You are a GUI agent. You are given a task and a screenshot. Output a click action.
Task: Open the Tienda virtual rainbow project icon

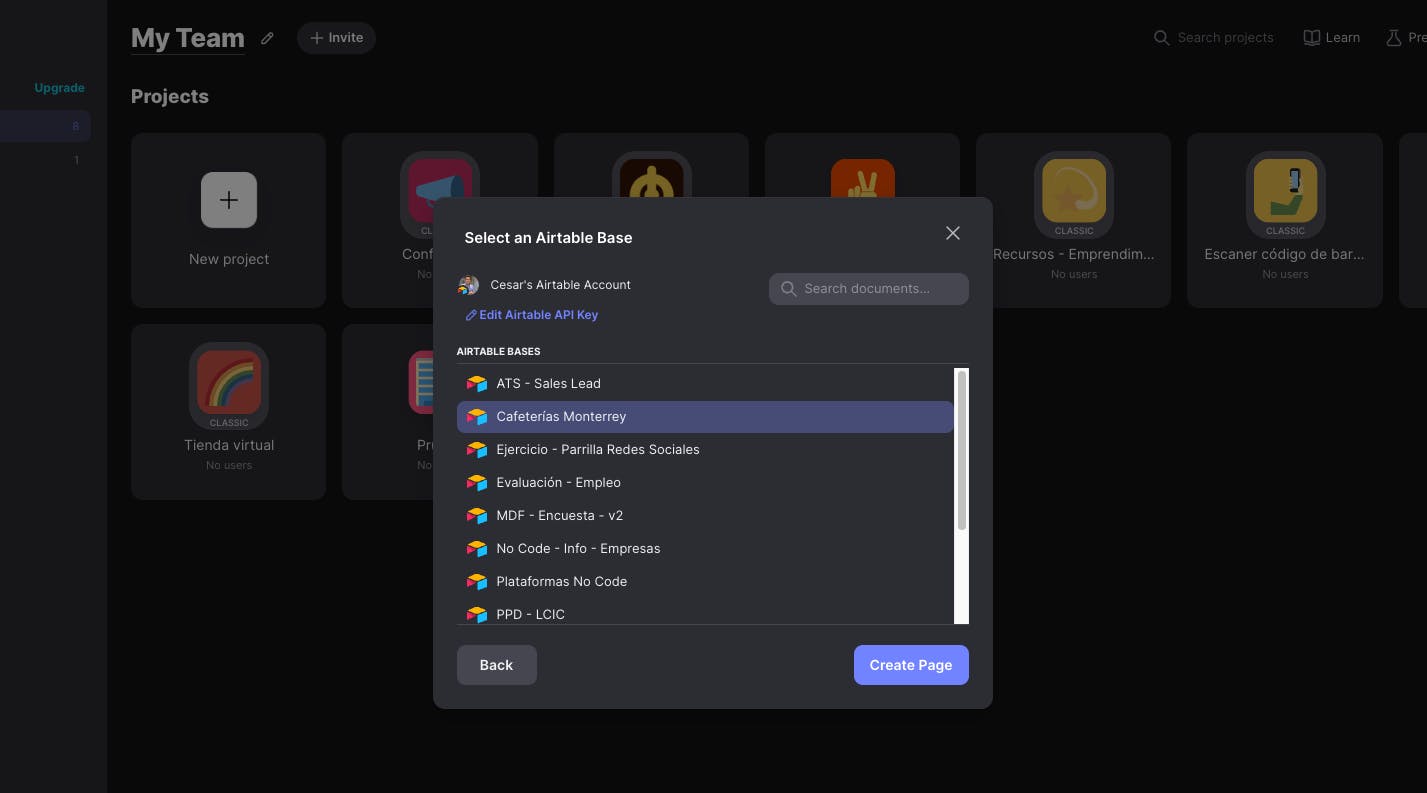229,382
